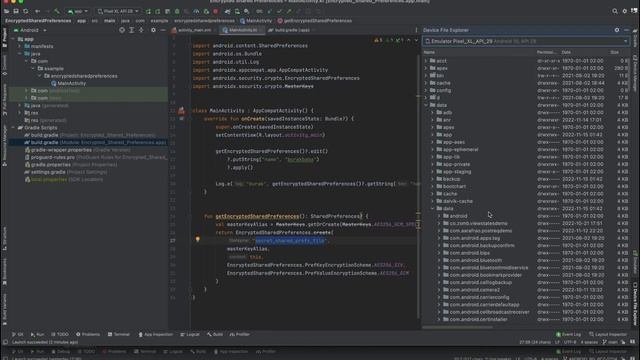Collapse the Gradle Scripts node

pos(13,128)
